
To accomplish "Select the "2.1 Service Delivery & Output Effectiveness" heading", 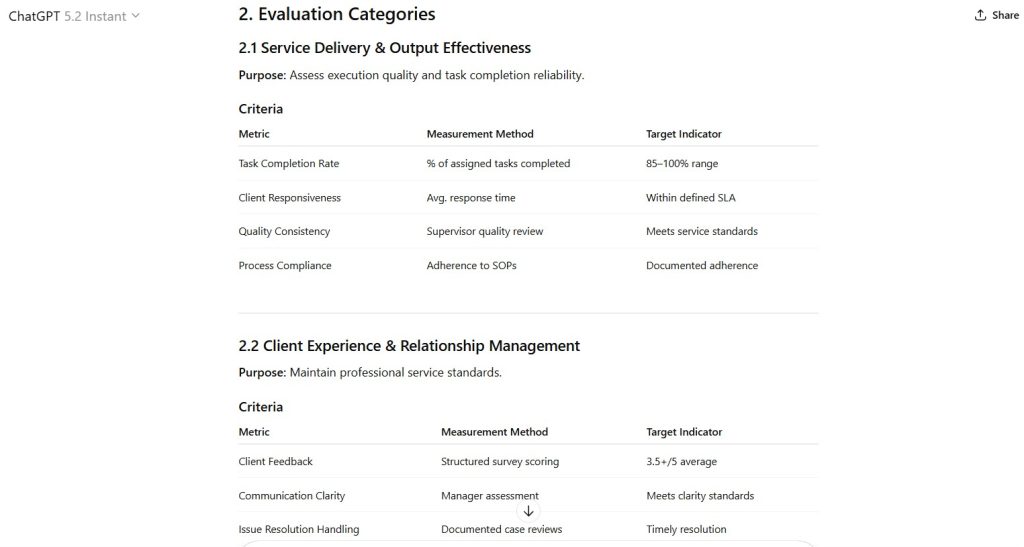I will click(384, 48).
